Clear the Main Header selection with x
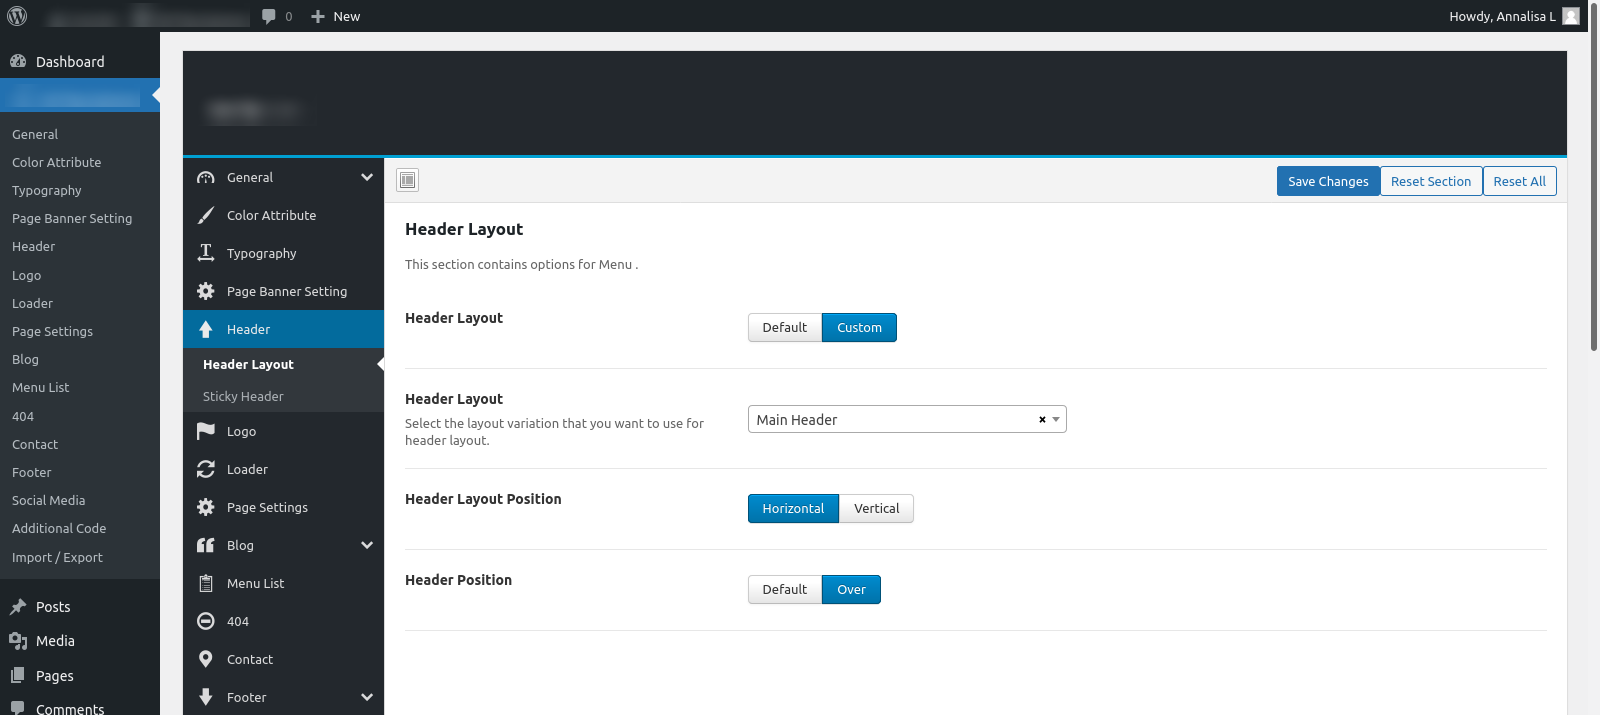1600x715 pixels. (1042, 420)
